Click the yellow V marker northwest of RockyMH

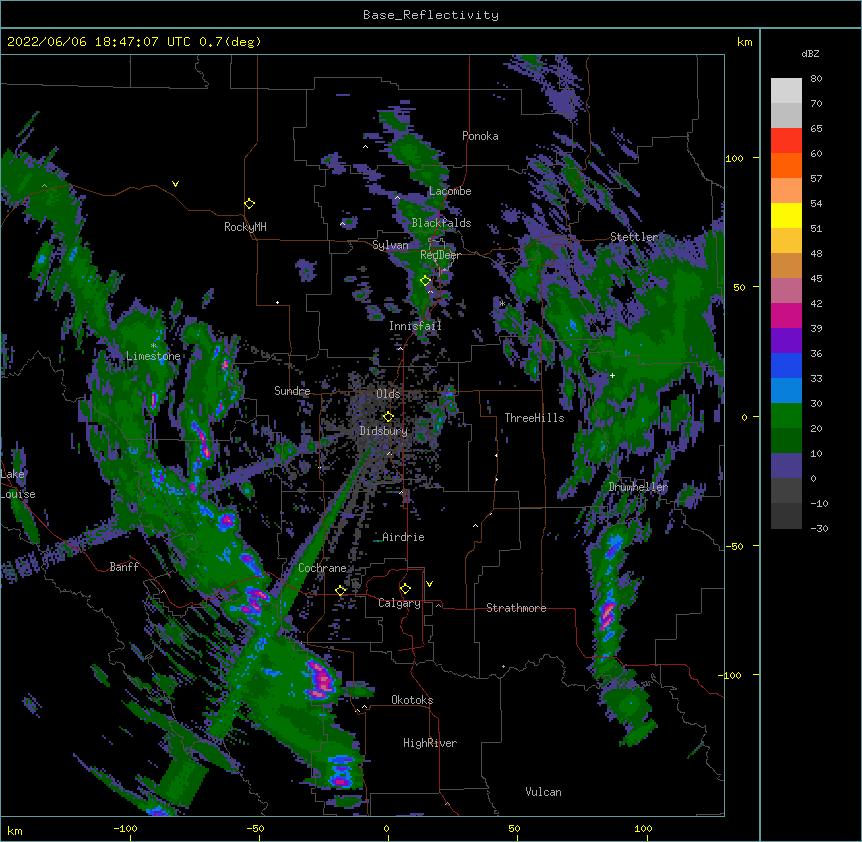175,184
